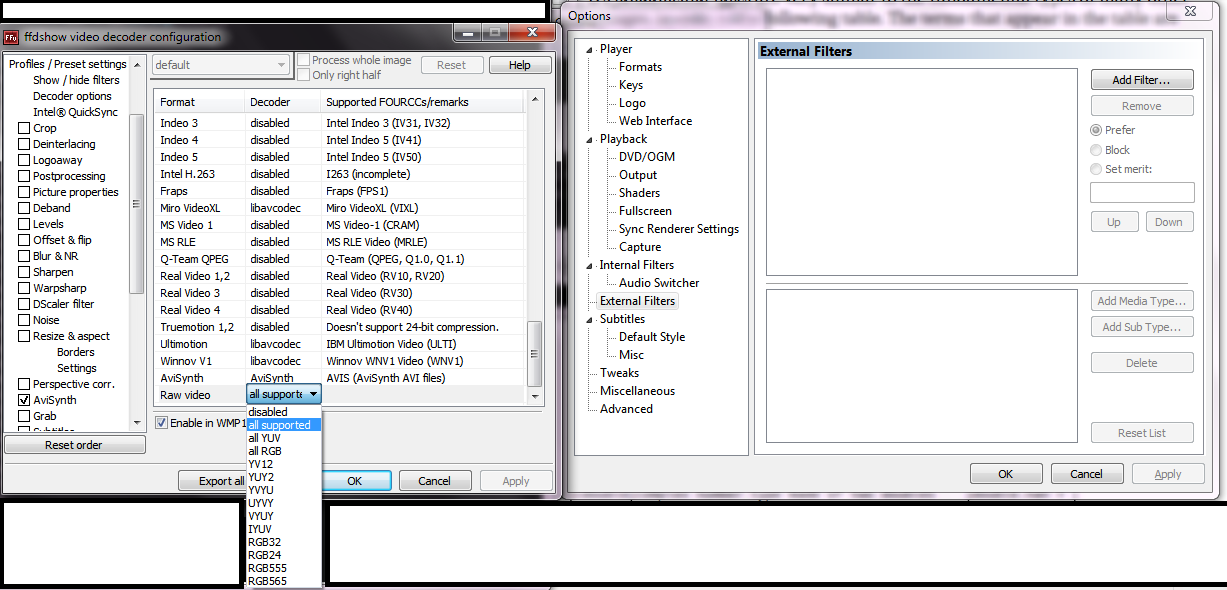Choose 'all RGB' from the list
Screen dimensions: 1227x590
coord(284,451)
